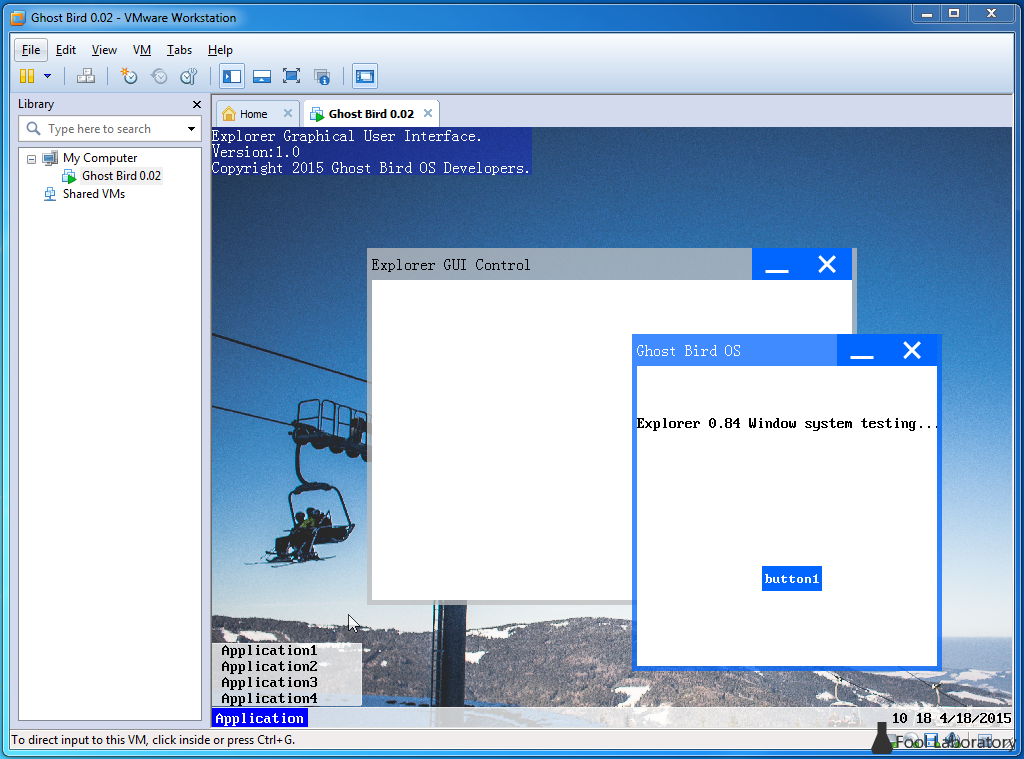This screenshot has width=1024, height=759.
Task: Open the View menu
Action: point(104,50)
